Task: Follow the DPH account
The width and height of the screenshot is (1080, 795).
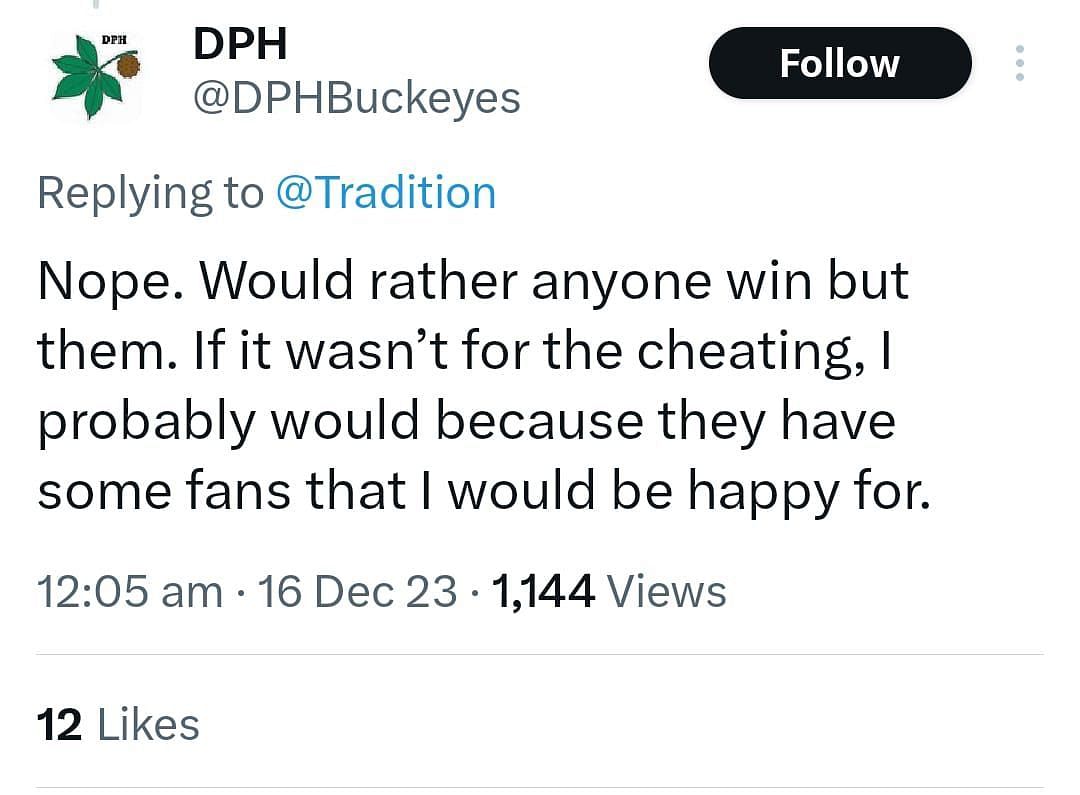Action: [x=840, y=63]
